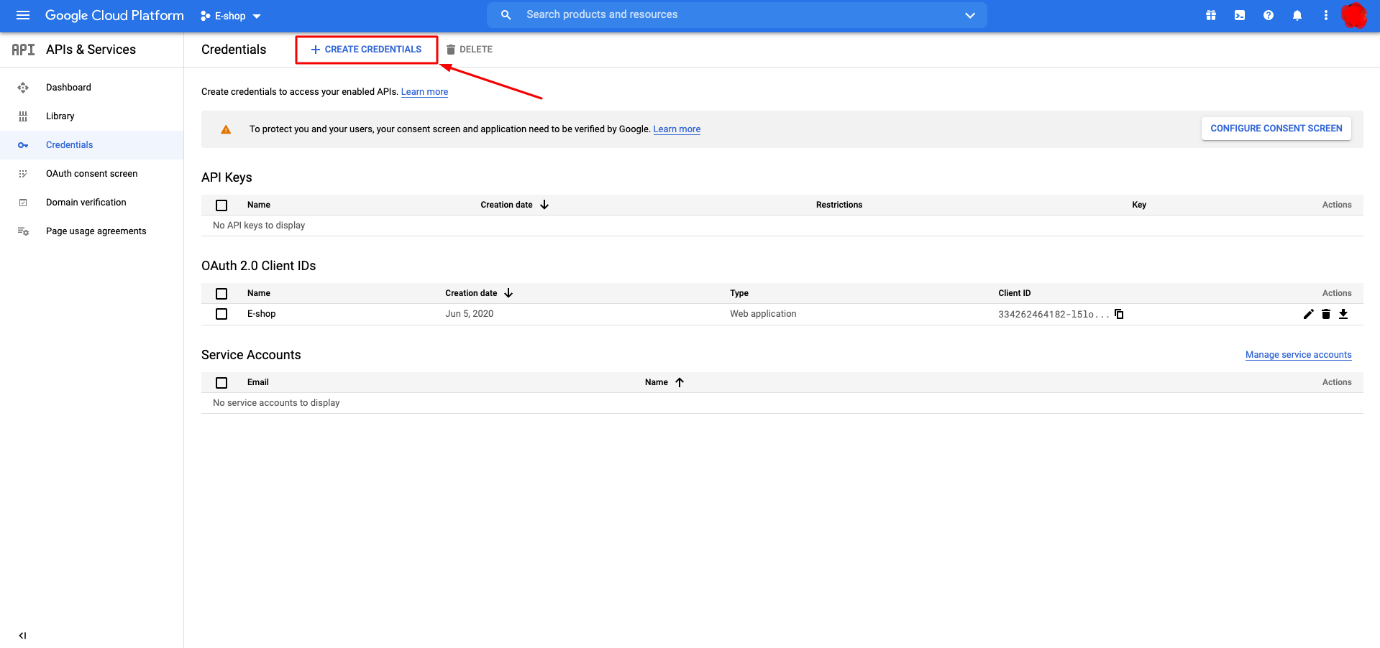Click the OAuth creation date sort arrow
The width and height of the screenshot is (1380, 648).
coord(508,293)
